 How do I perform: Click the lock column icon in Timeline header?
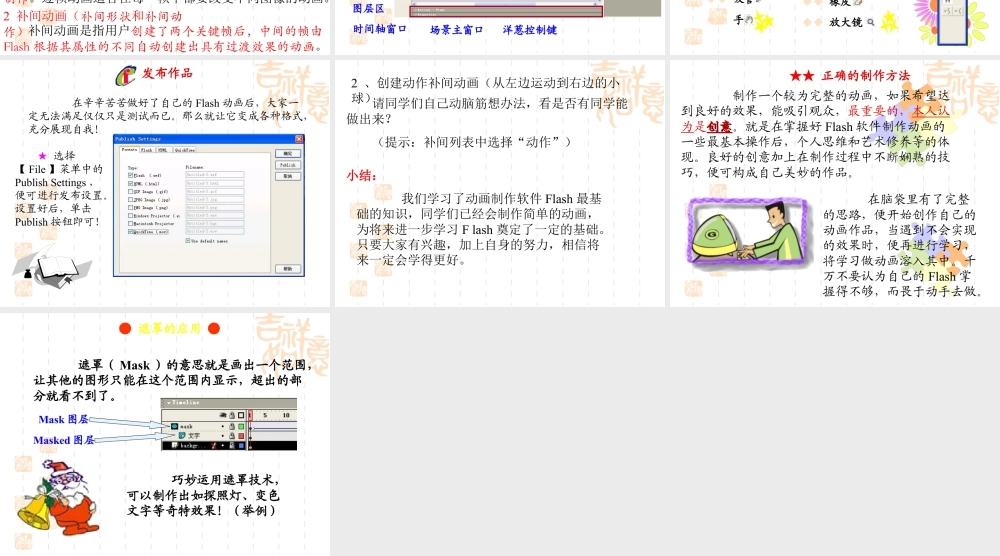[x=232, y=415]
